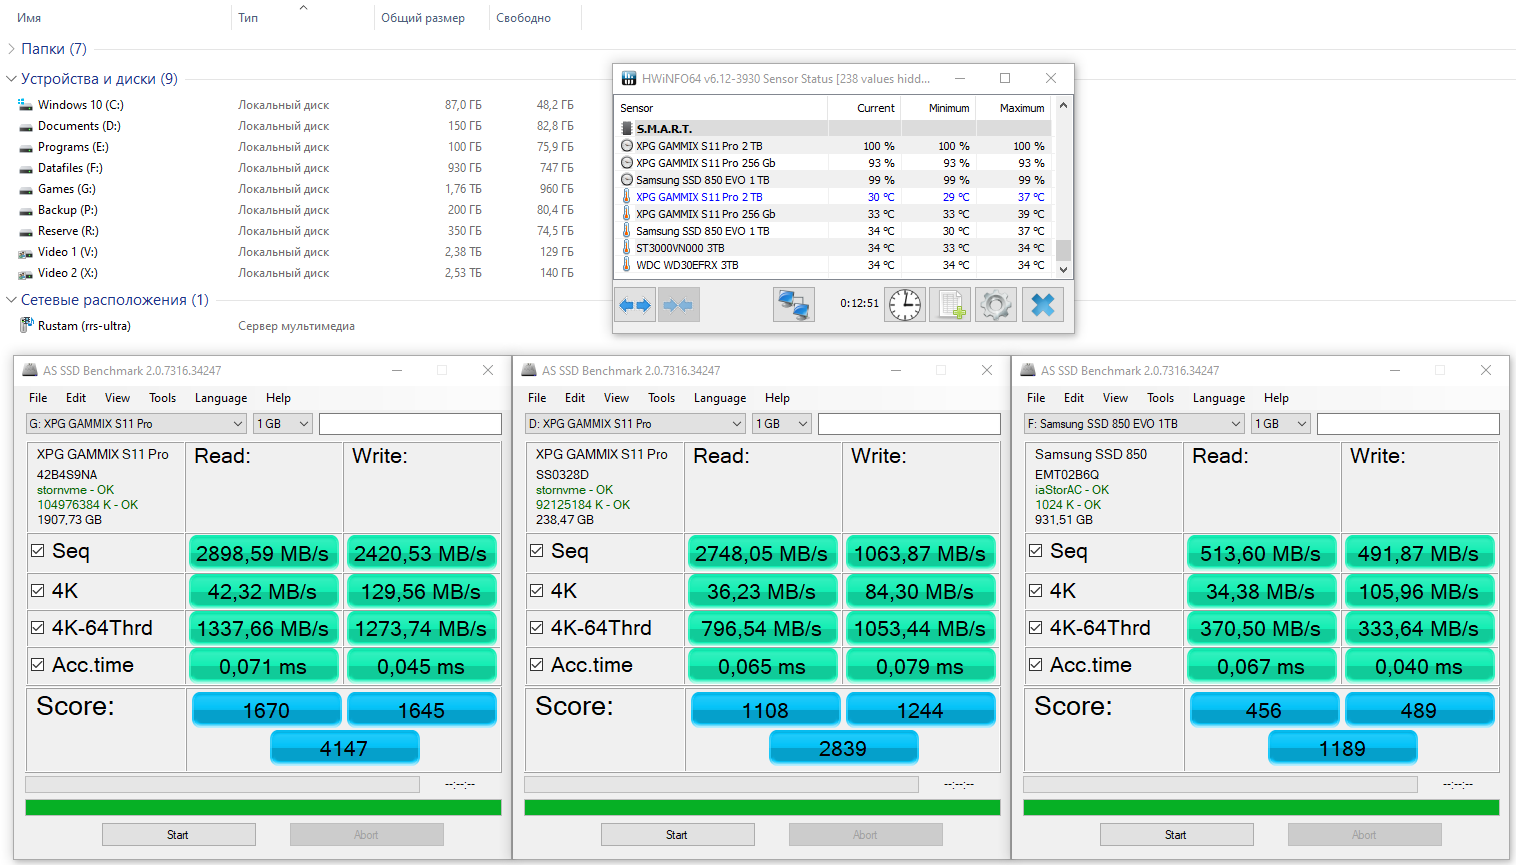This screenshot has width=1516, height=865.
Task: Disable 4K-64Thrd test in Samsung SSD window
Action: coord(1036,628)
